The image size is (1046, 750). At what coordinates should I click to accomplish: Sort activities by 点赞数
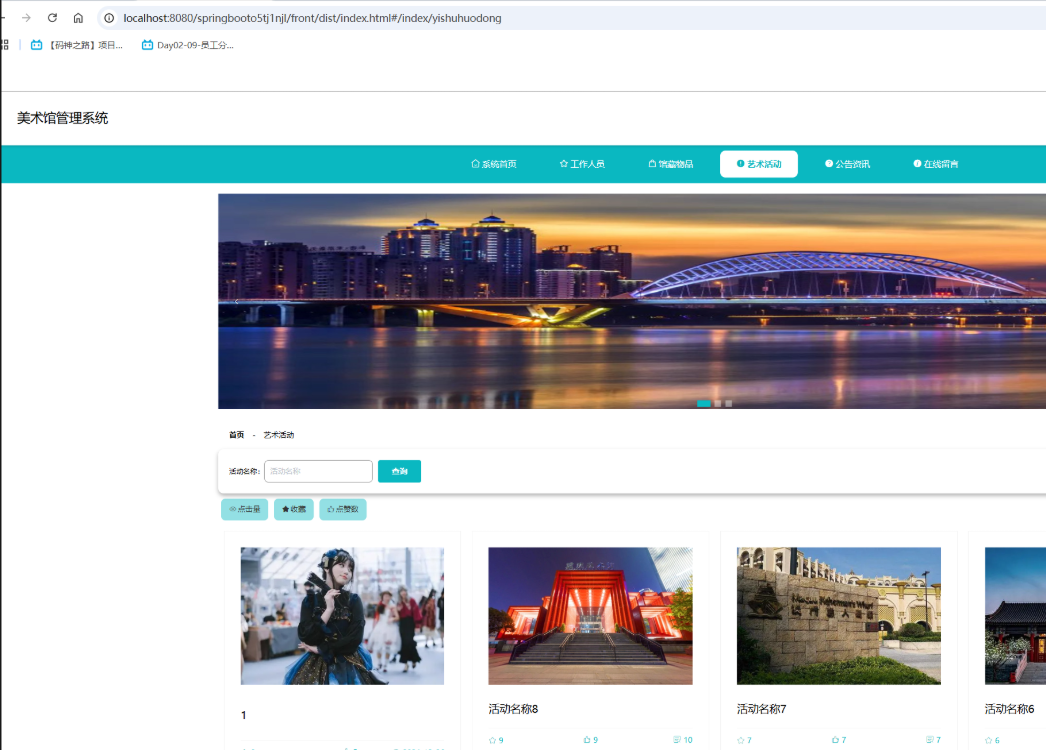[x=343, y=510]
